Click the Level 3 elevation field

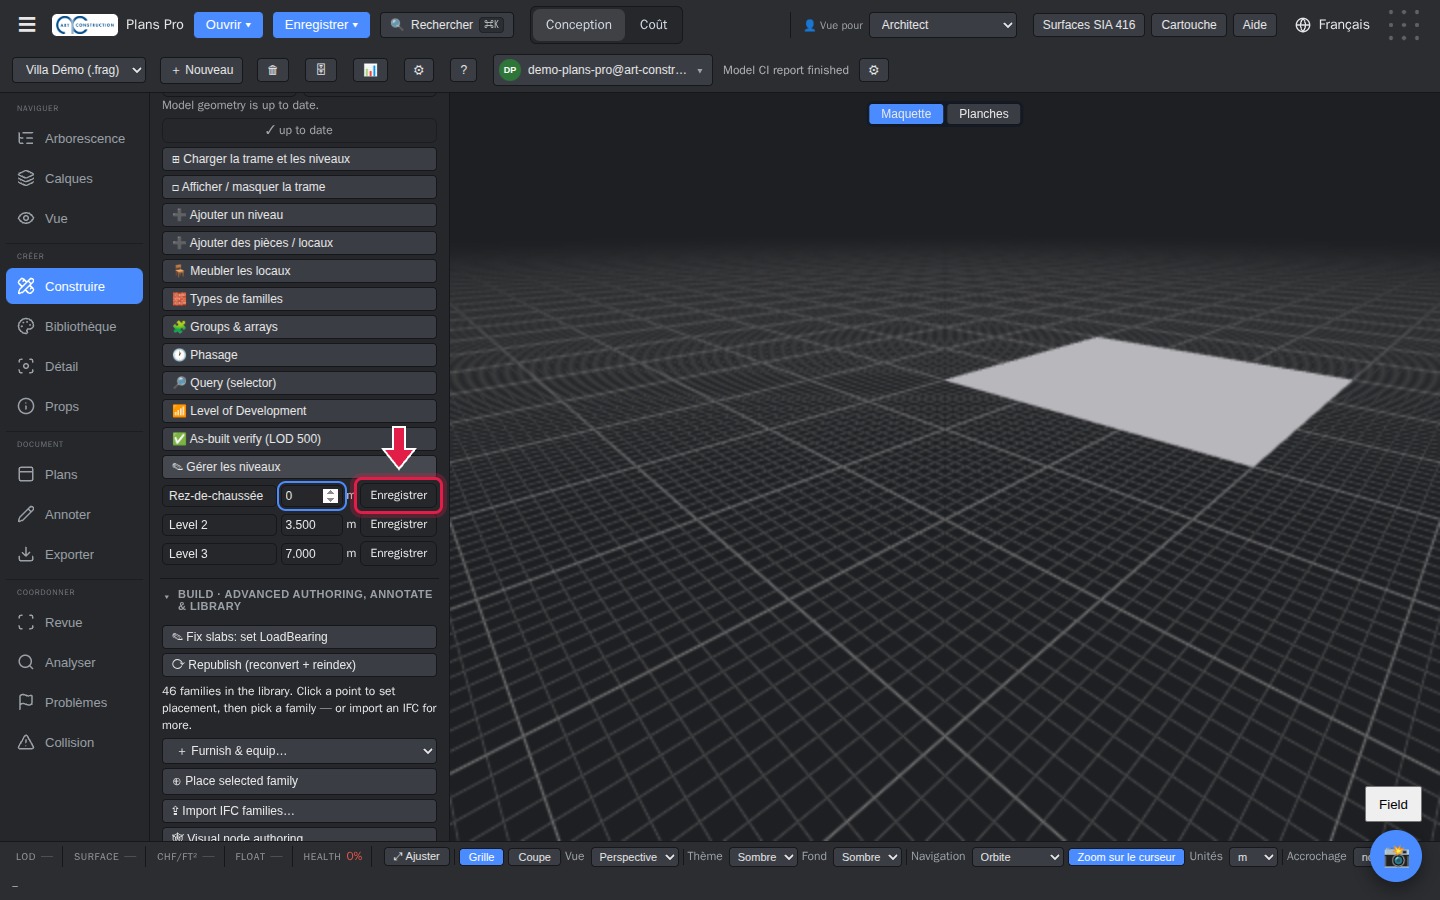[310, 554]
